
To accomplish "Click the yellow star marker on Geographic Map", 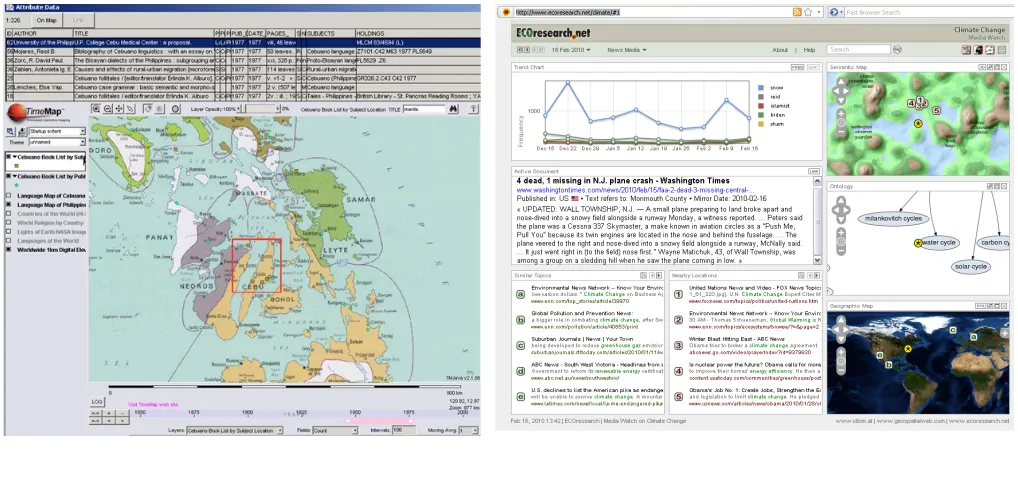I will [x=908, y=349].
